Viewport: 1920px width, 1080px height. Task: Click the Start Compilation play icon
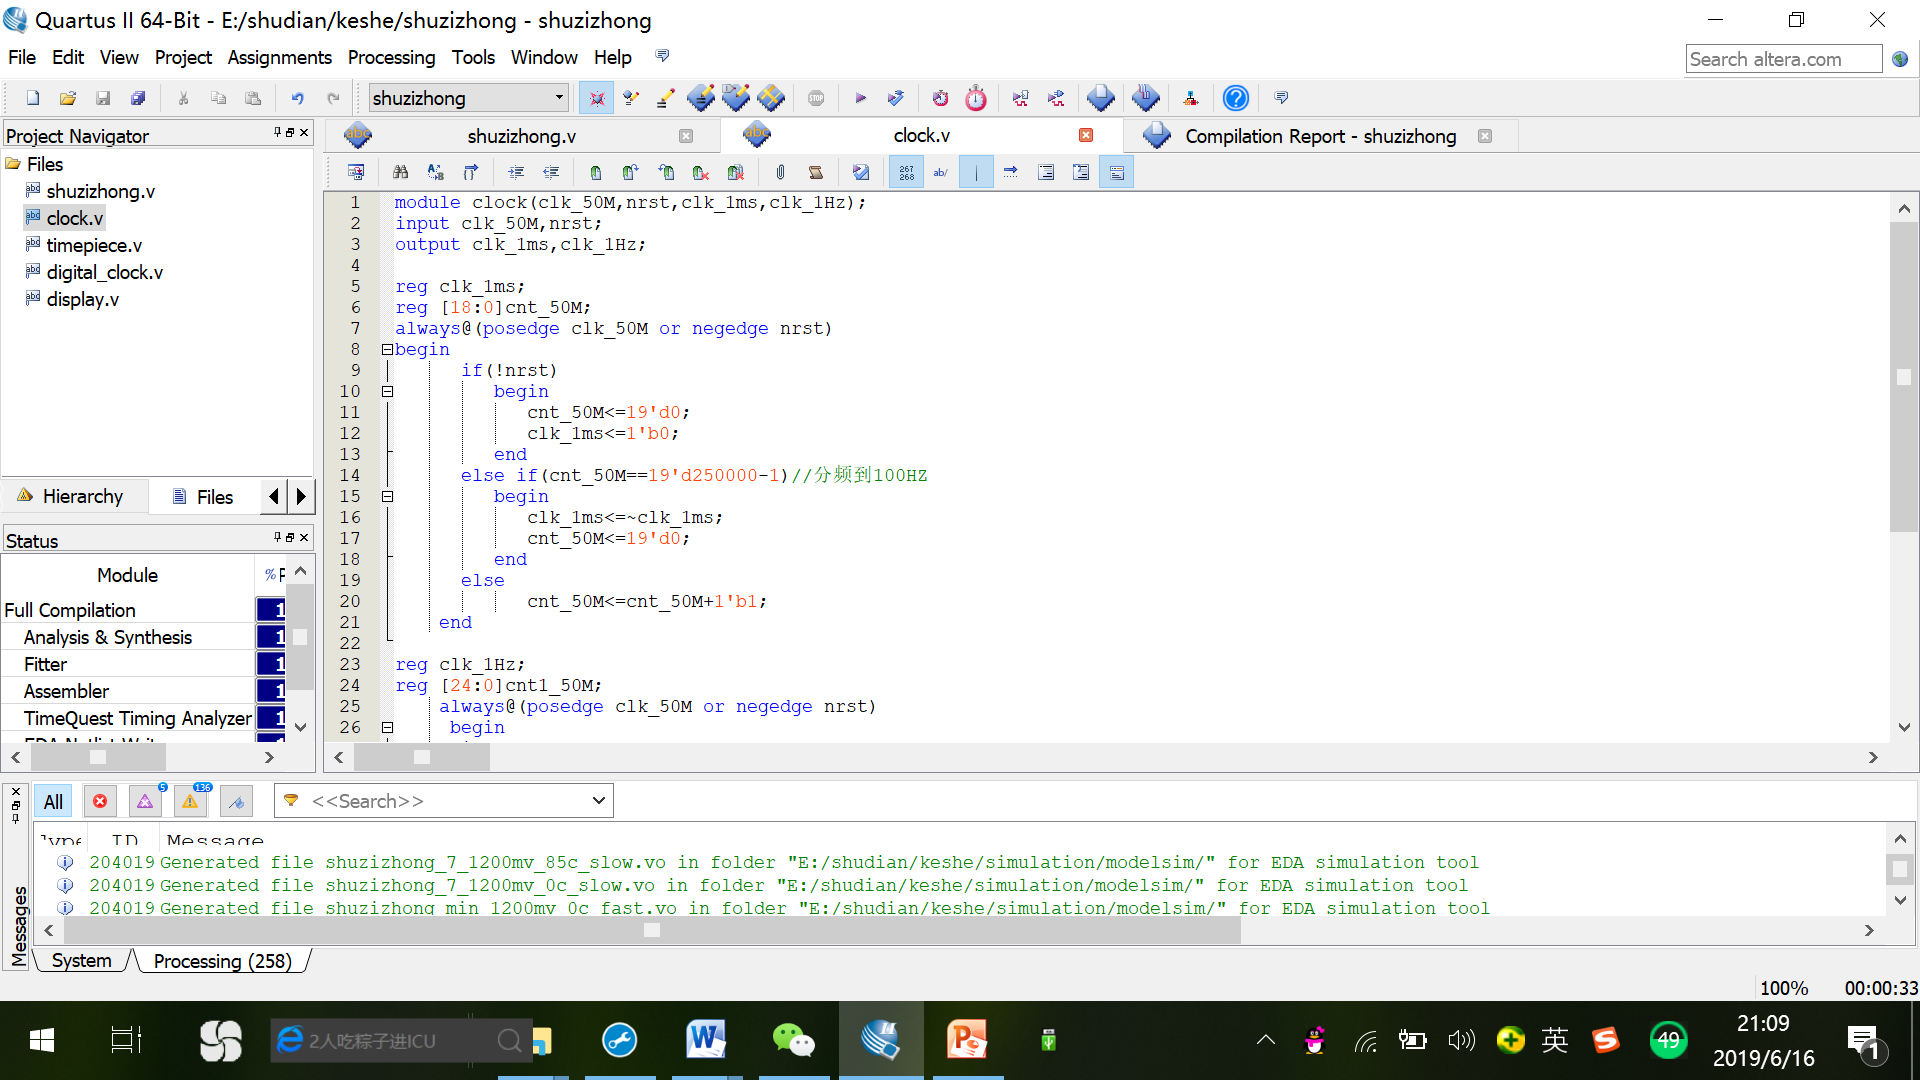[x=860, y=98]
